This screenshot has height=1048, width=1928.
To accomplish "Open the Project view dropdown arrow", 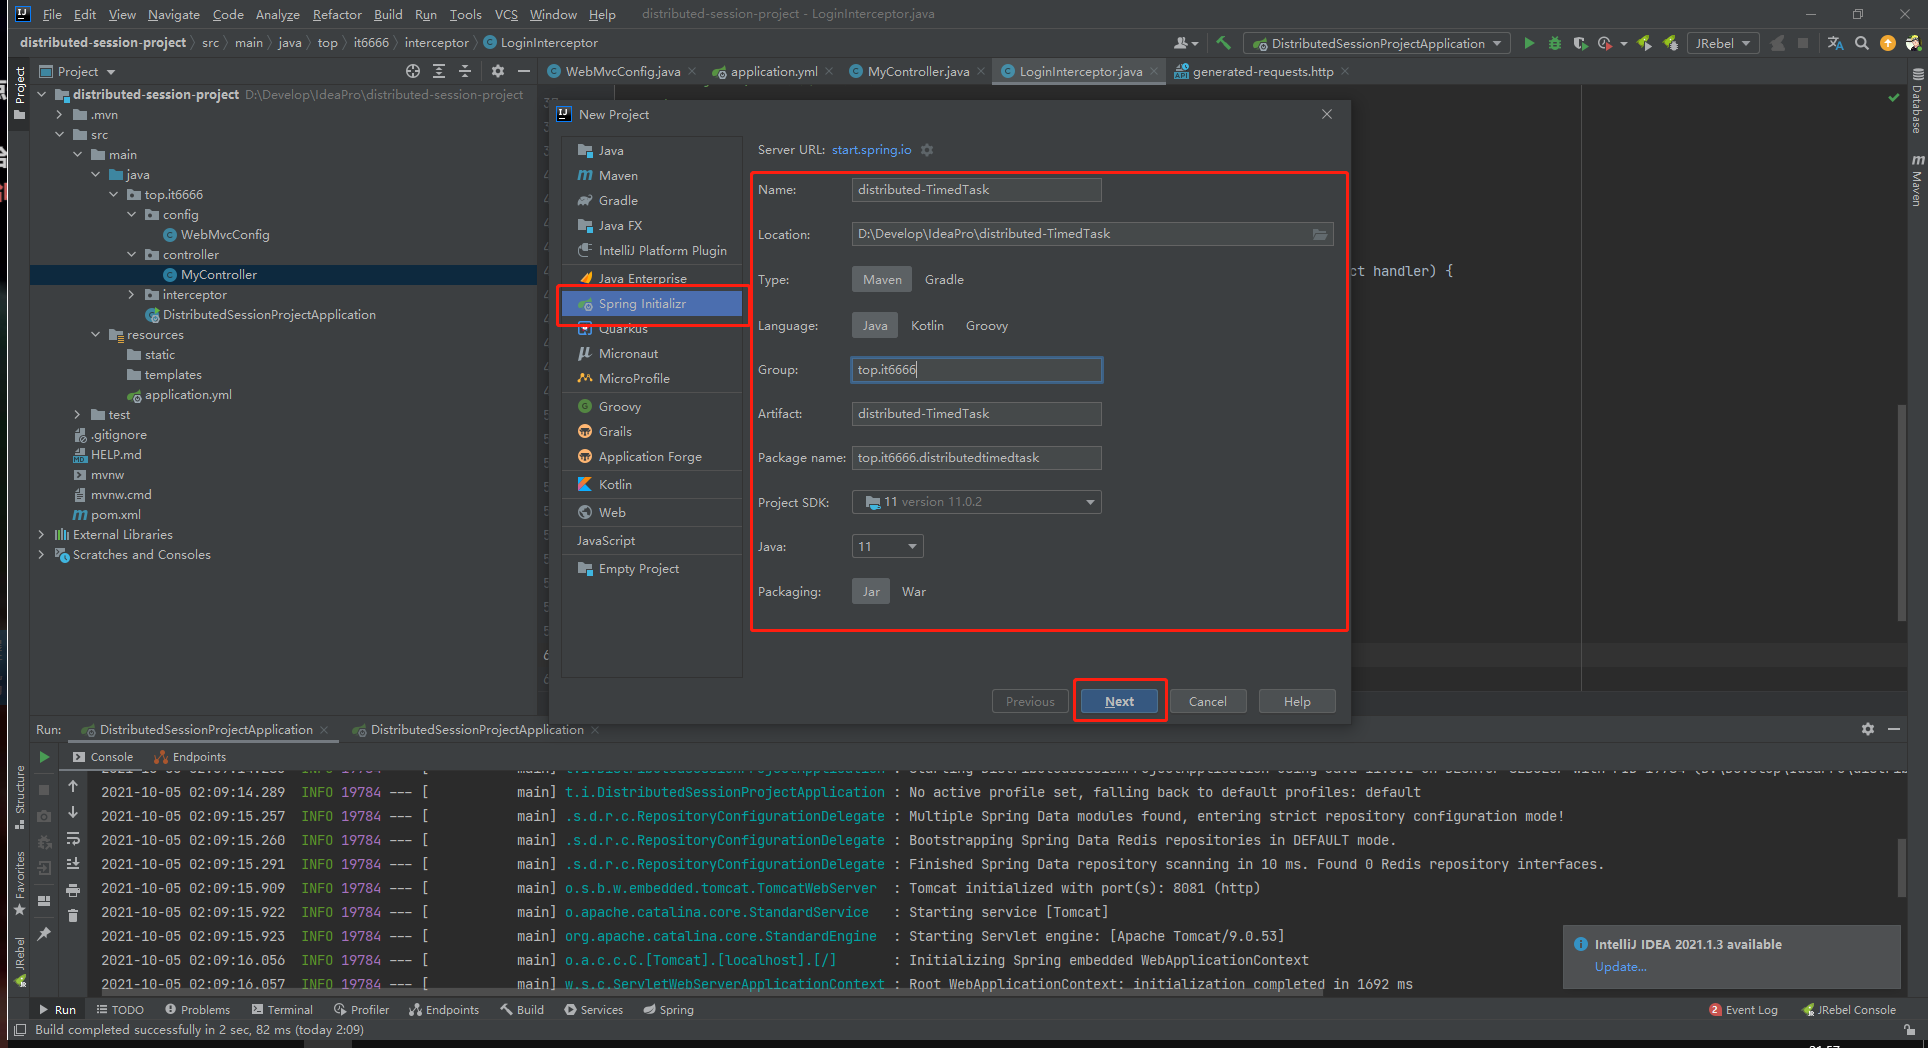I will (111, 72).
